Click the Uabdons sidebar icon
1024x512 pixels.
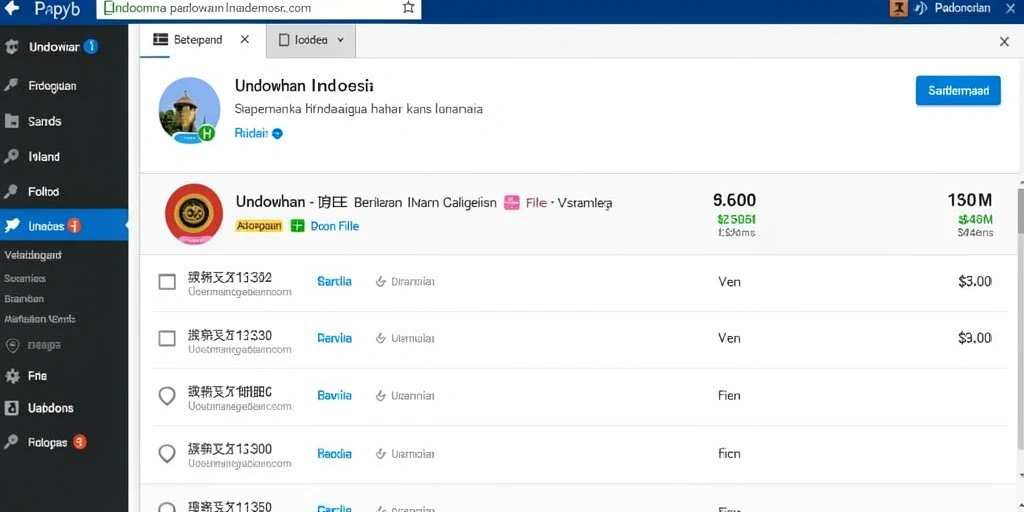[11, 408]
